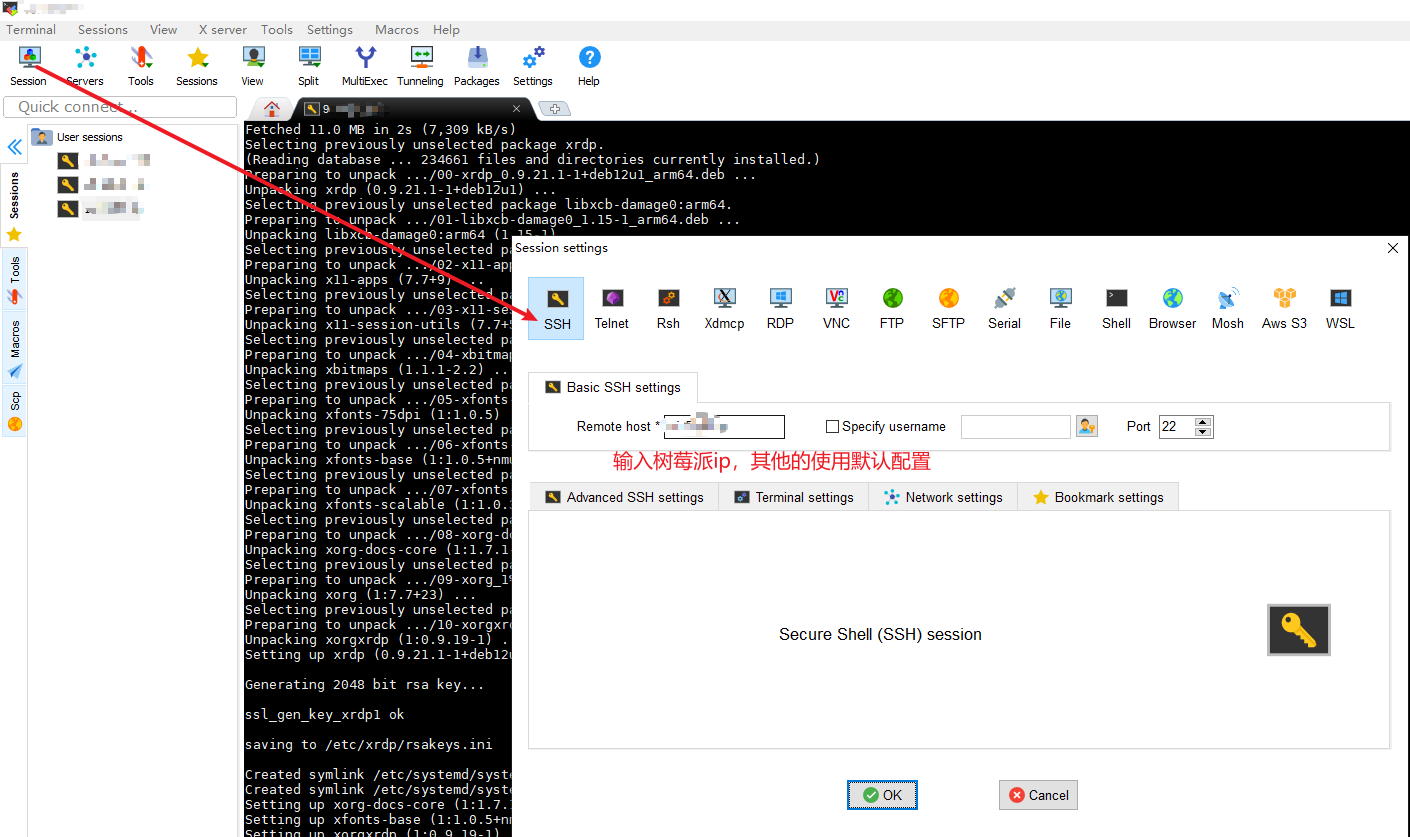The image size is (1410, 837).
Task: Open the Help toolbar icon
Action: [x=589, y=66]
